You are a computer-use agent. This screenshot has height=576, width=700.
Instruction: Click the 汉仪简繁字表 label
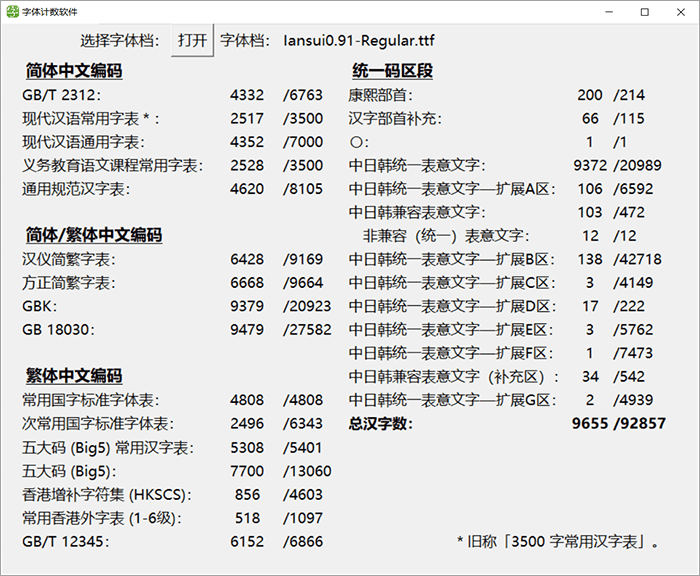pos(69,259)
